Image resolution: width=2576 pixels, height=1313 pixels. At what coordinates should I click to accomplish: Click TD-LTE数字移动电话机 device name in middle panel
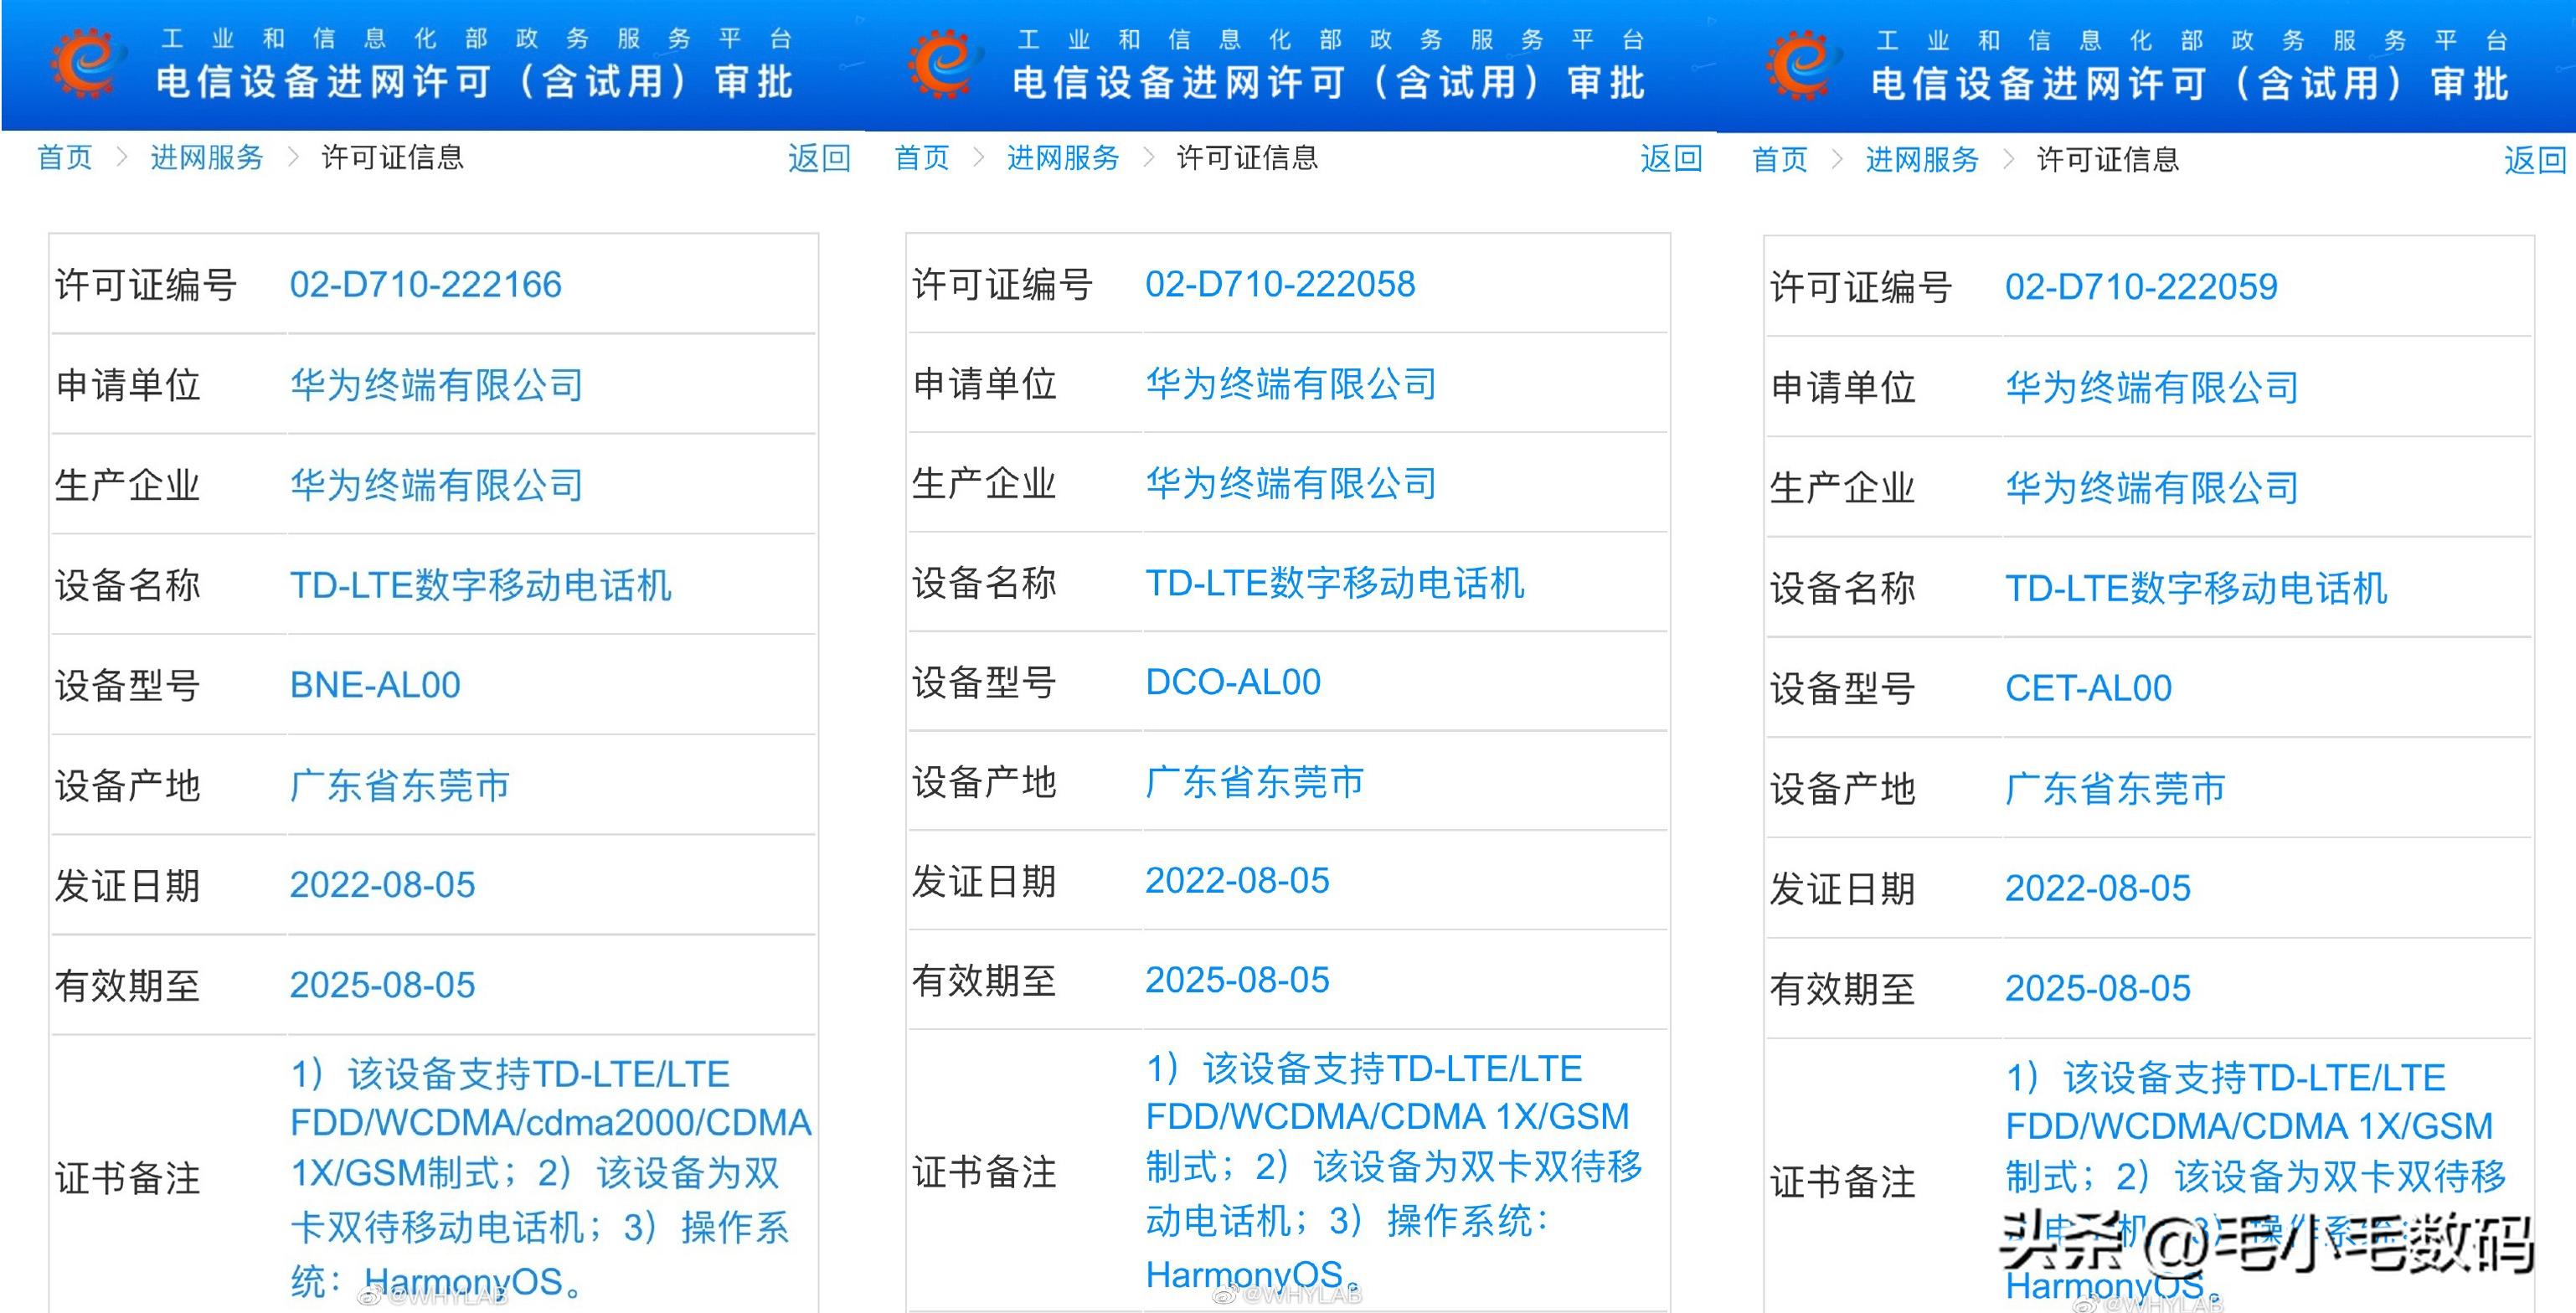click(x=1337, y=583)
